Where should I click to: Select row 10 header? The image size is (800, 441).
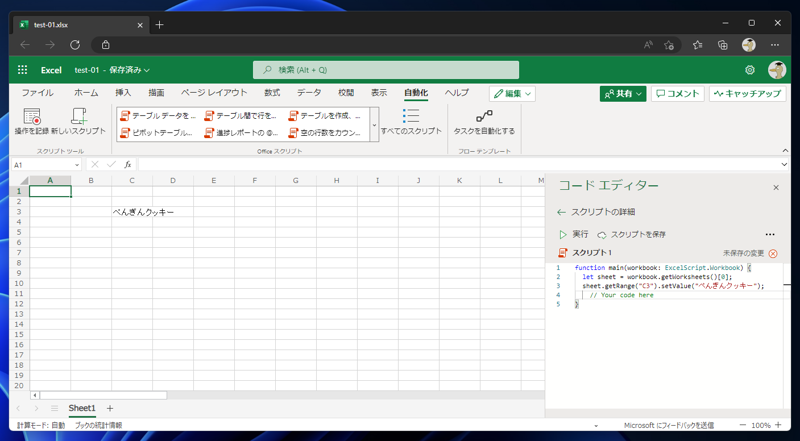(x=19, y=283)
